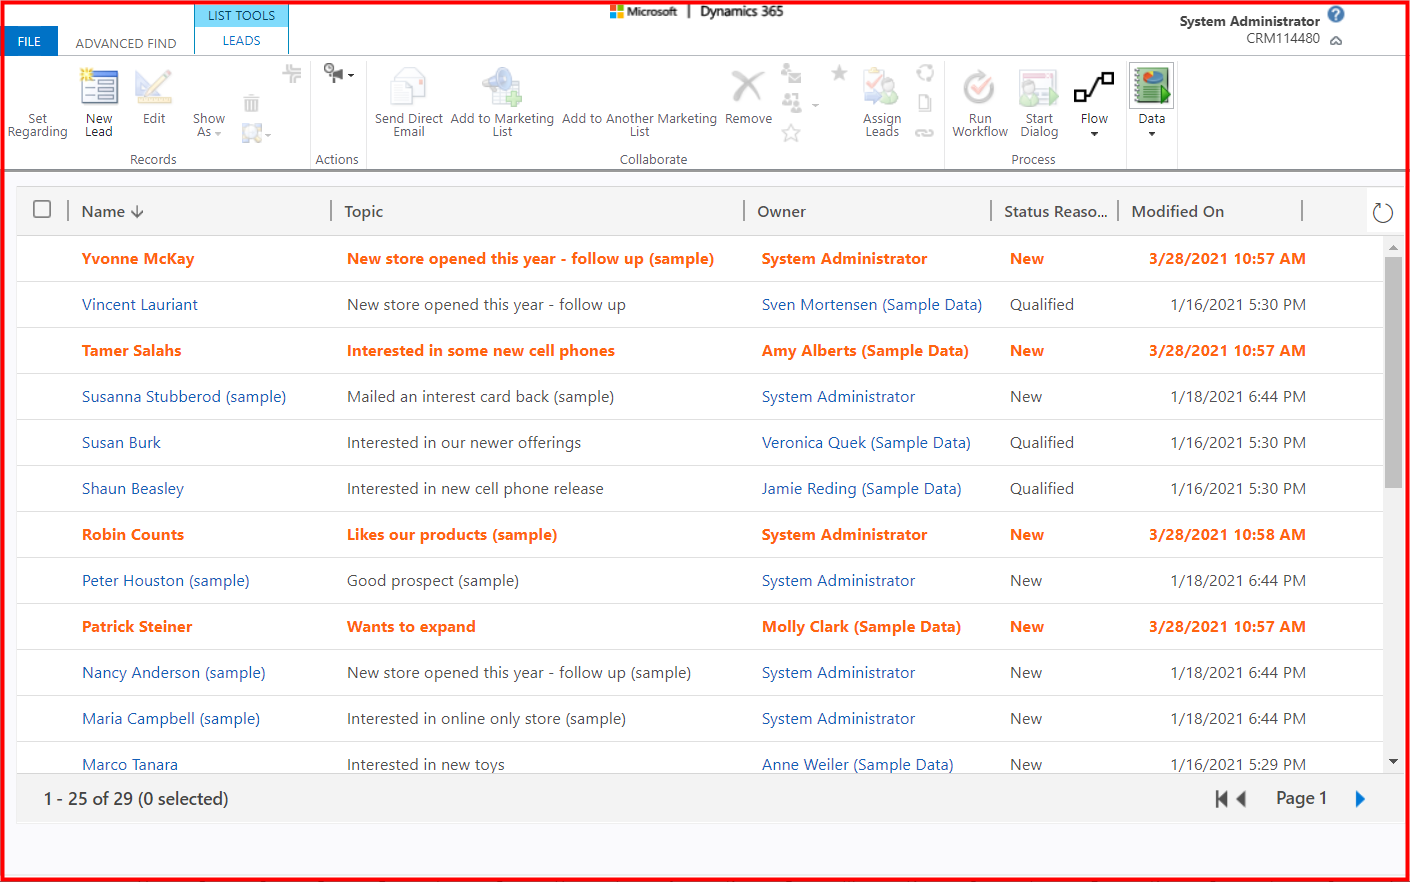The height and width of the screenshot is (882, 1410).
Task: Click the document copy icon
Action: click(x=925, y=103)
